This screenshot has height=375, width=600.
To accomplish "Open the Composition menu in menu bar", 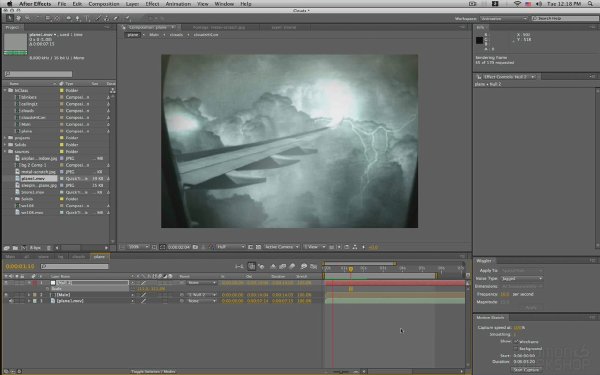I will pos(104,4).
